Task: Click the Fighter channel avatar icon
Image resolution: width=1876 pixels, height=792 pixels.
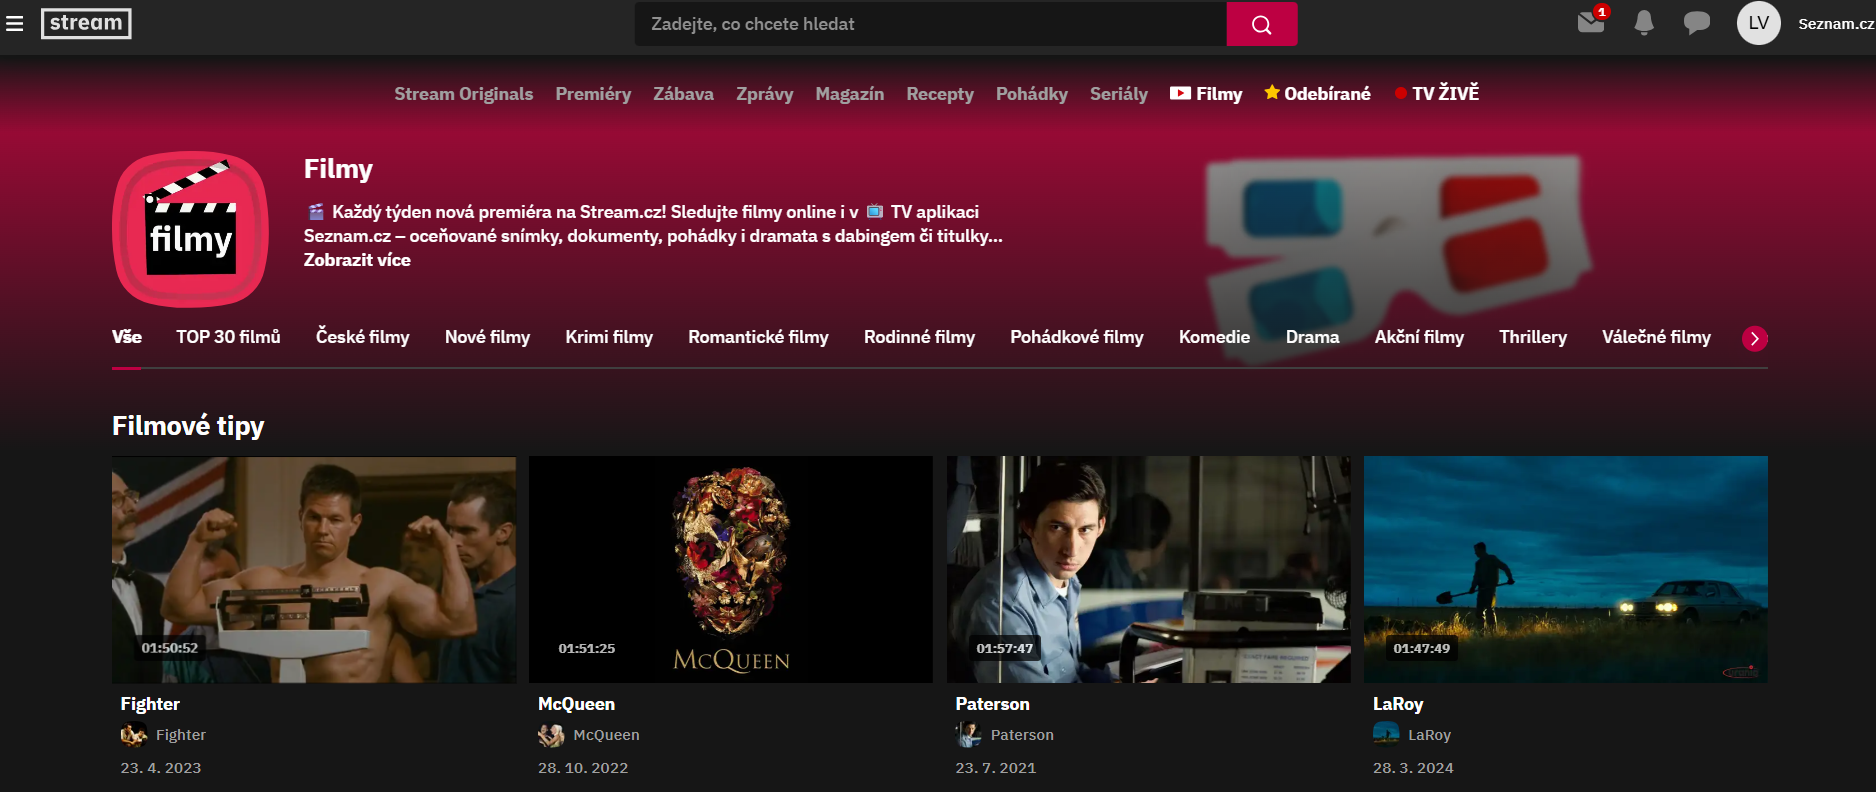Action: coord(134,735)
